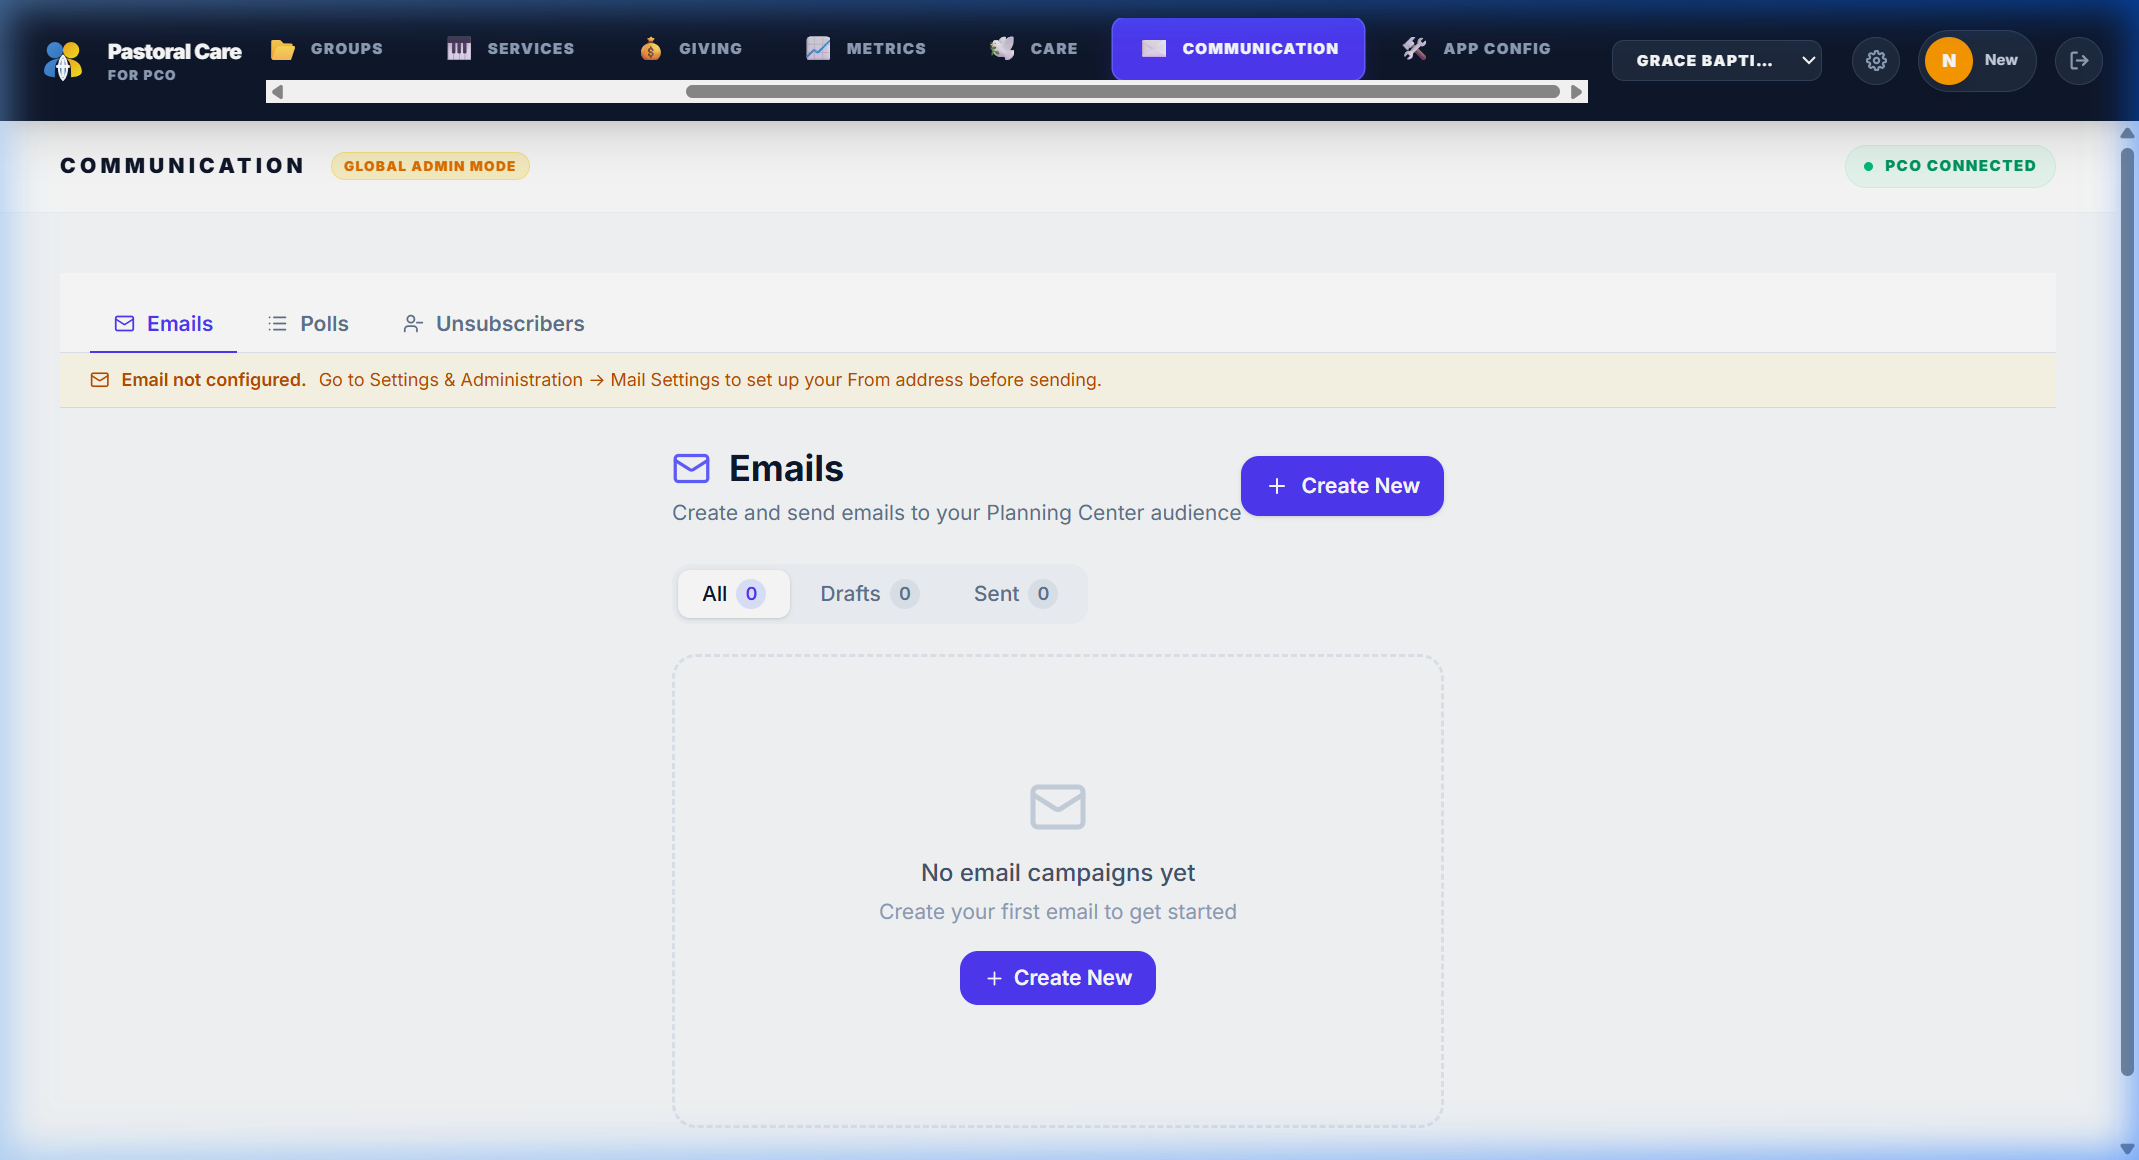The height and width of the screenshot is (1160, 2139).
Task: Open the Groups folder icon
Action: coord(283,49)
